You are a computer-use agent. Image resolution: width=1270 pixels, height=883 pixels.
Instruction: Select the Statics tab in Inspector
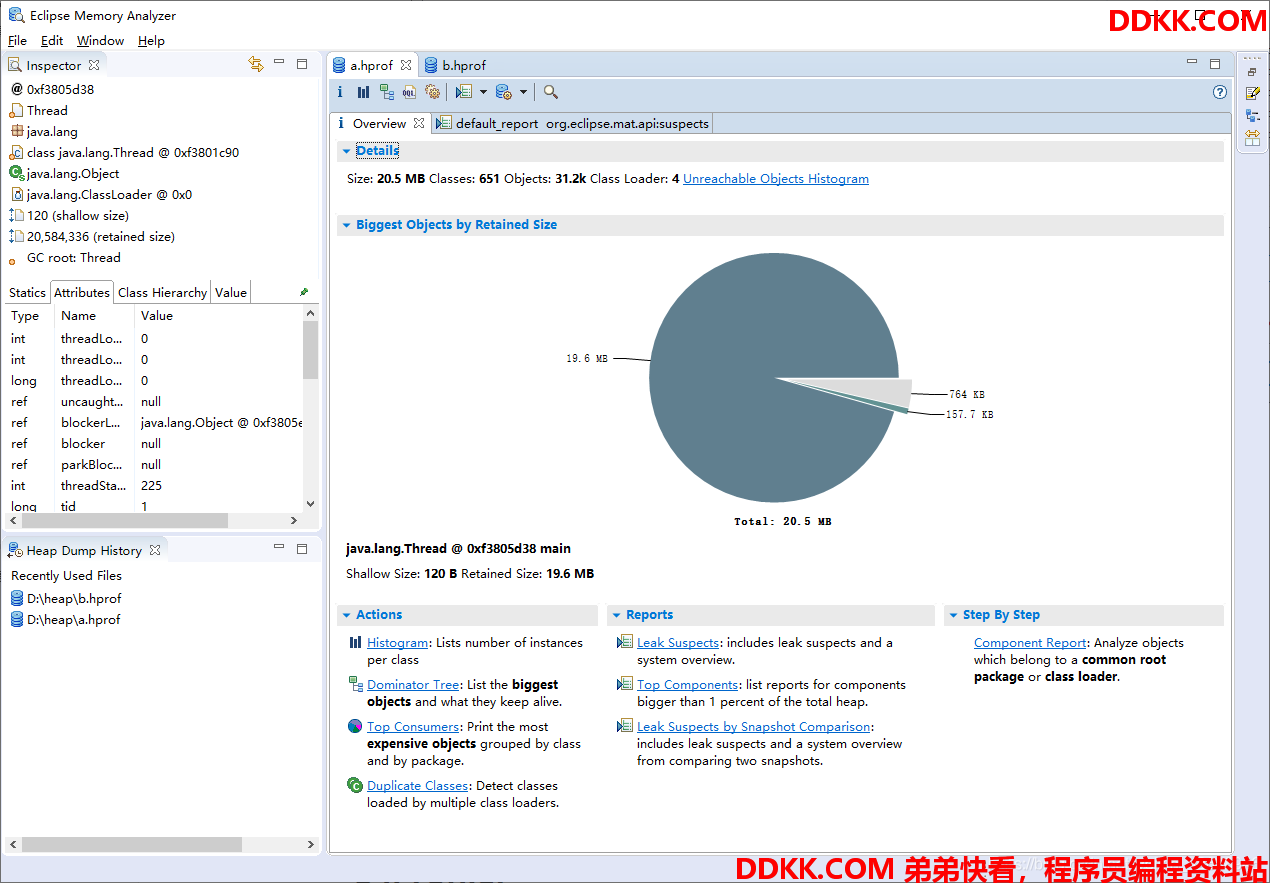27,293
